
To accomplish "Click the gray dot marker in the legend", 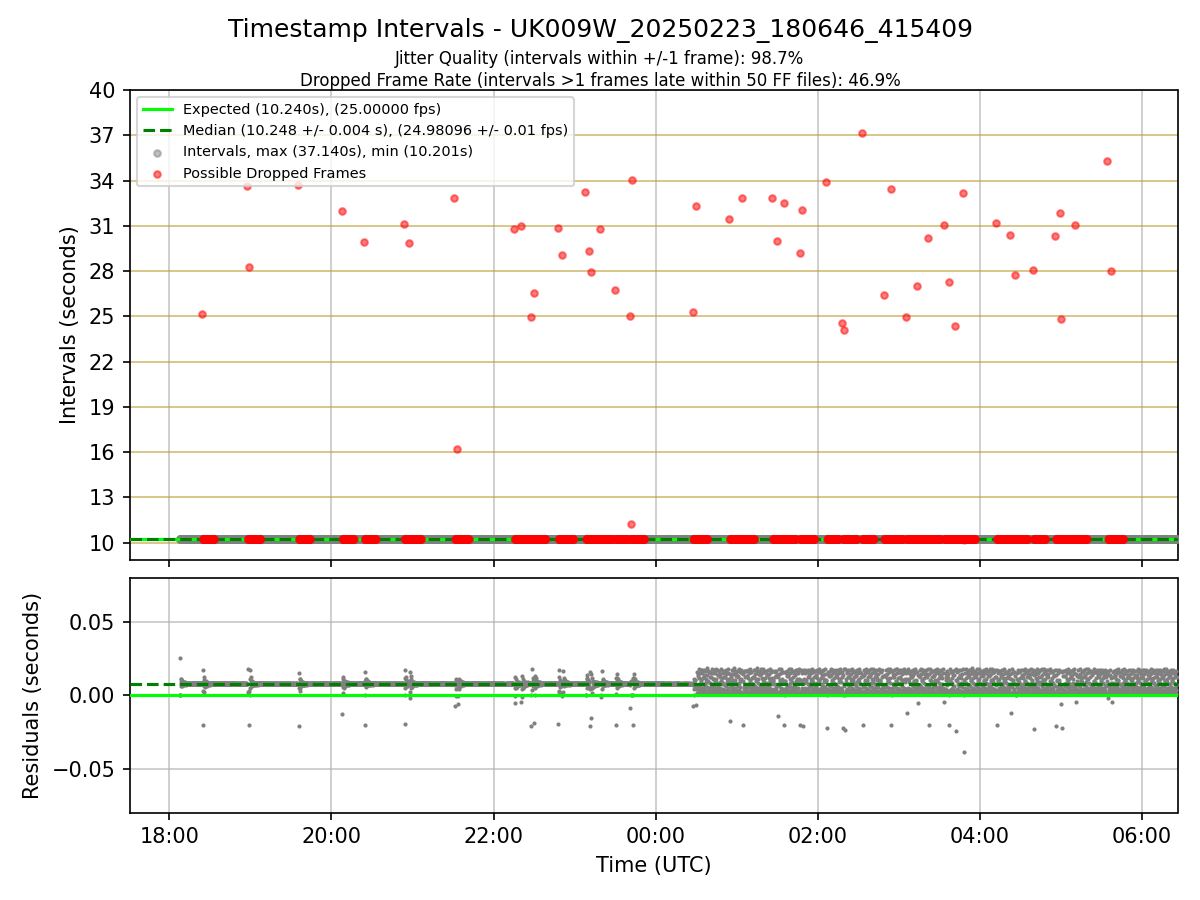I will 158,152.
